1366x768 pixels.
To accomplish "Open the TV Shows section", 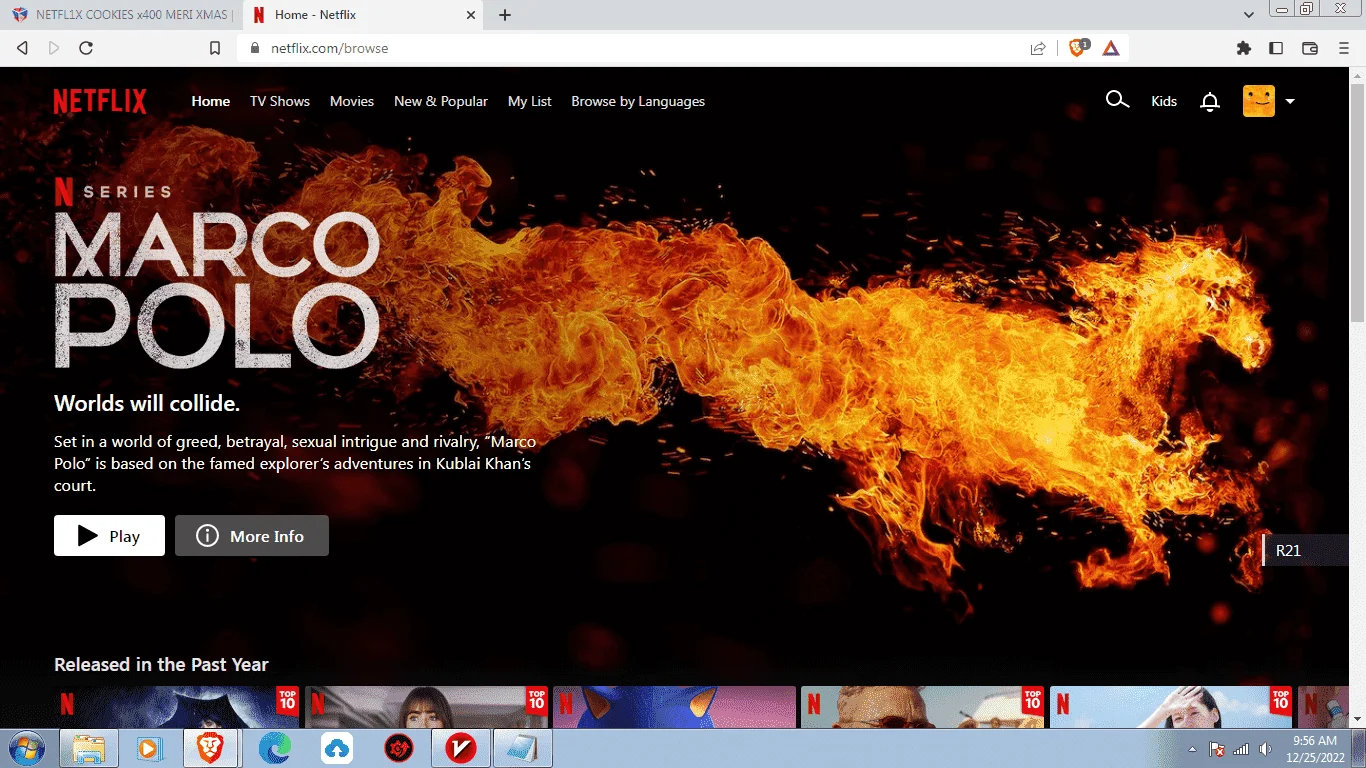I will [280, 101].
